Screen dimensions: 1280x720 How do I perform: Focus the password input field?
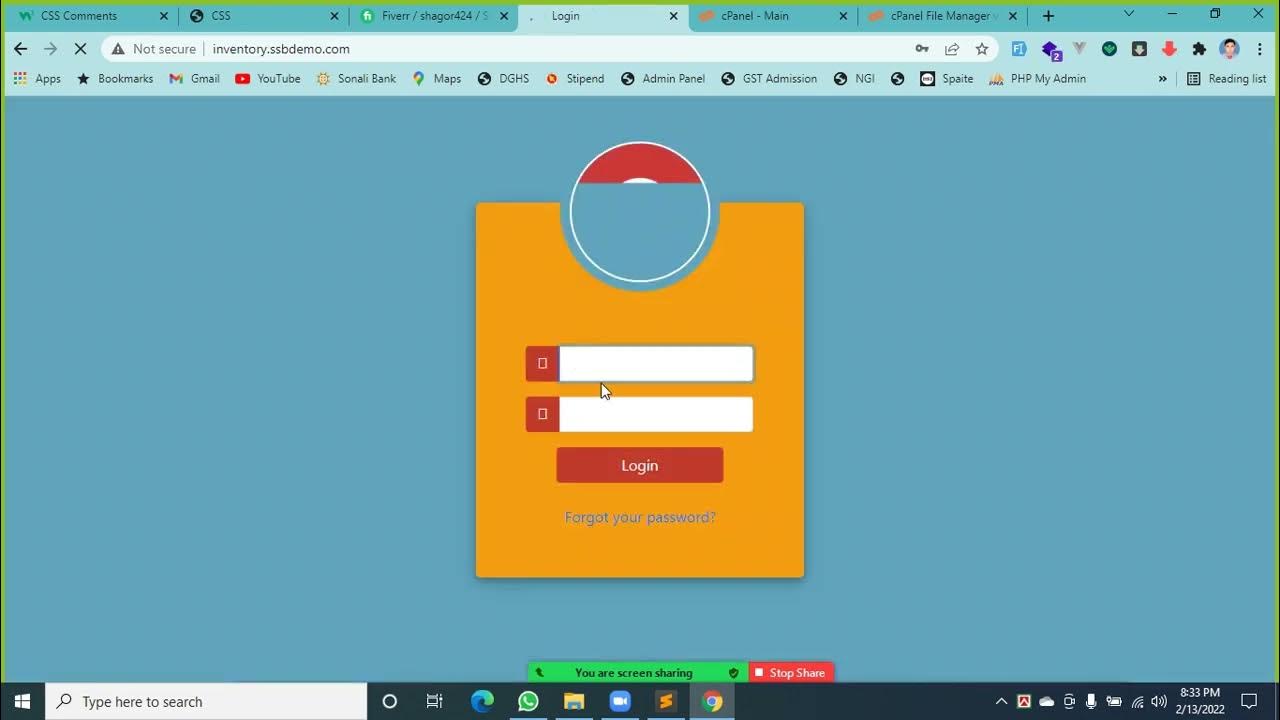tap(656, 414)
